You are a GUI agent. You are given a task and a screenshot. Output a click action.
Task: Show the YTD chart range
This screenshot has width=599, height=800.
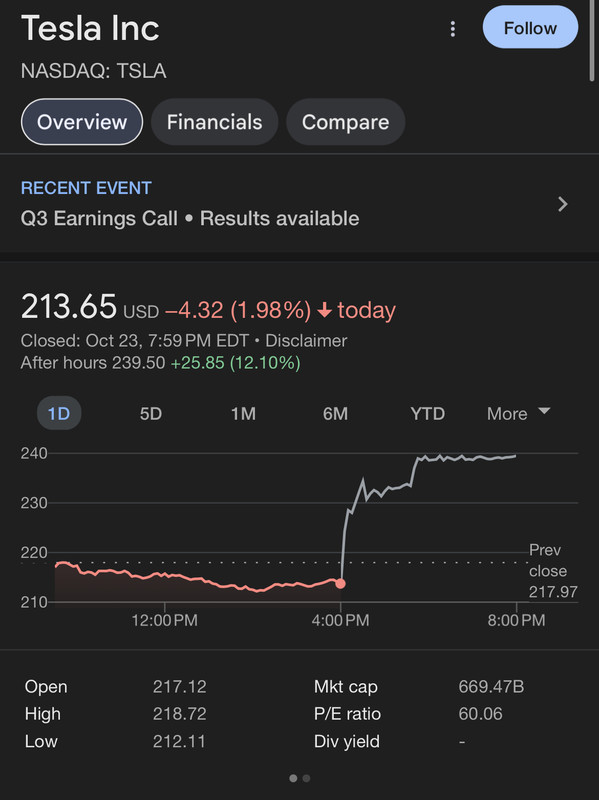[428, 413]
